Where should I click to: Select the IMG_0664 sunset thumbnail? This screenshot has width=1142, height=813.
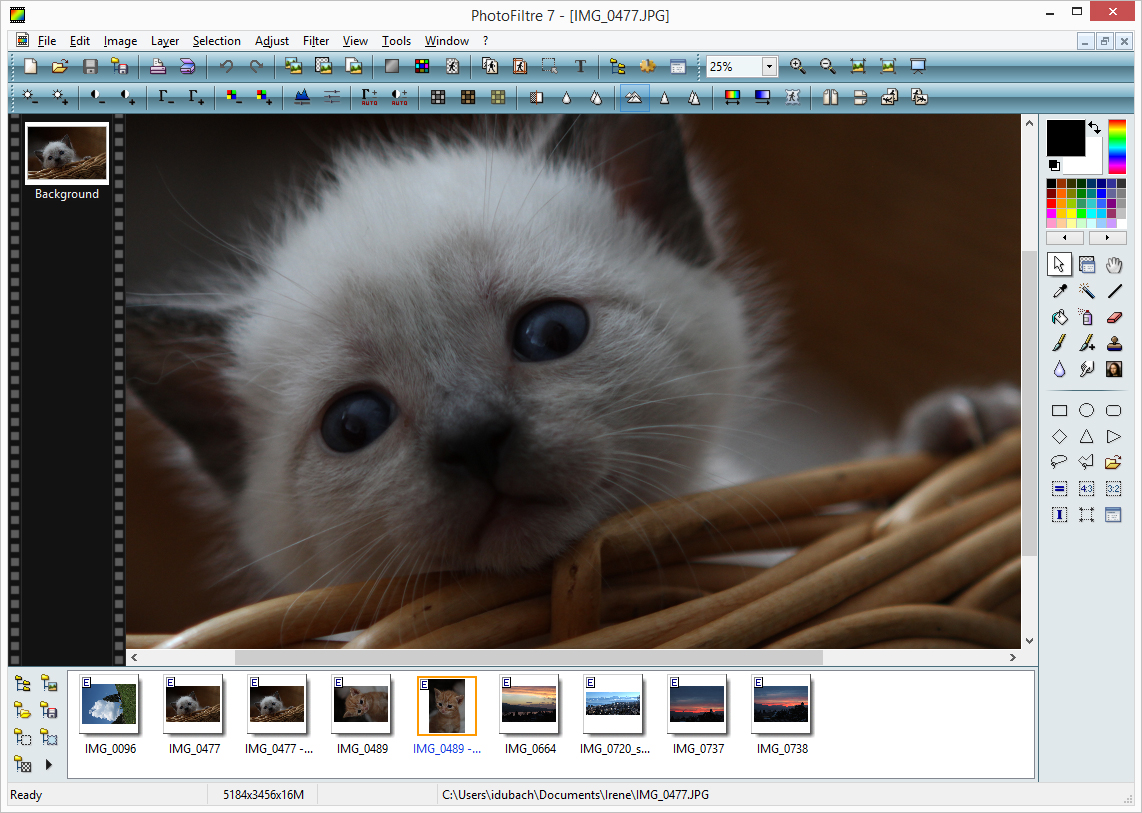530,705
